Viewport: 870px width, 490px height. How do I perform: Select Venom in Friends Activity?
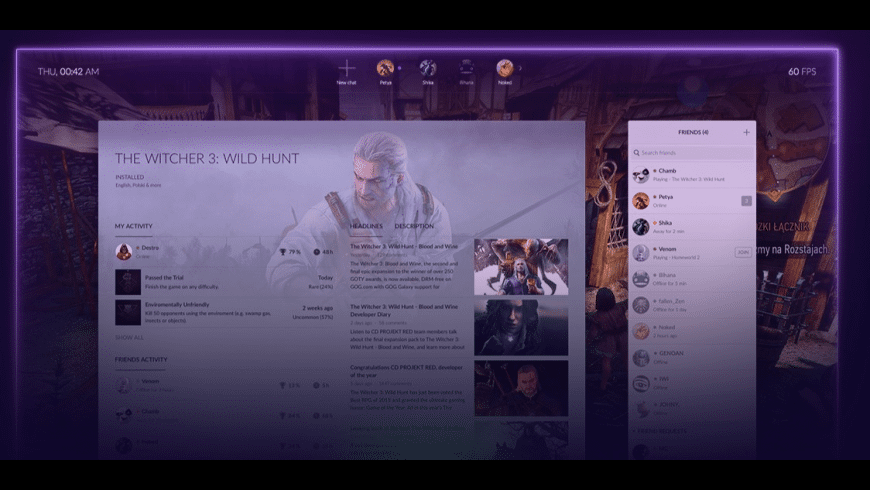(x=225, y=385)
